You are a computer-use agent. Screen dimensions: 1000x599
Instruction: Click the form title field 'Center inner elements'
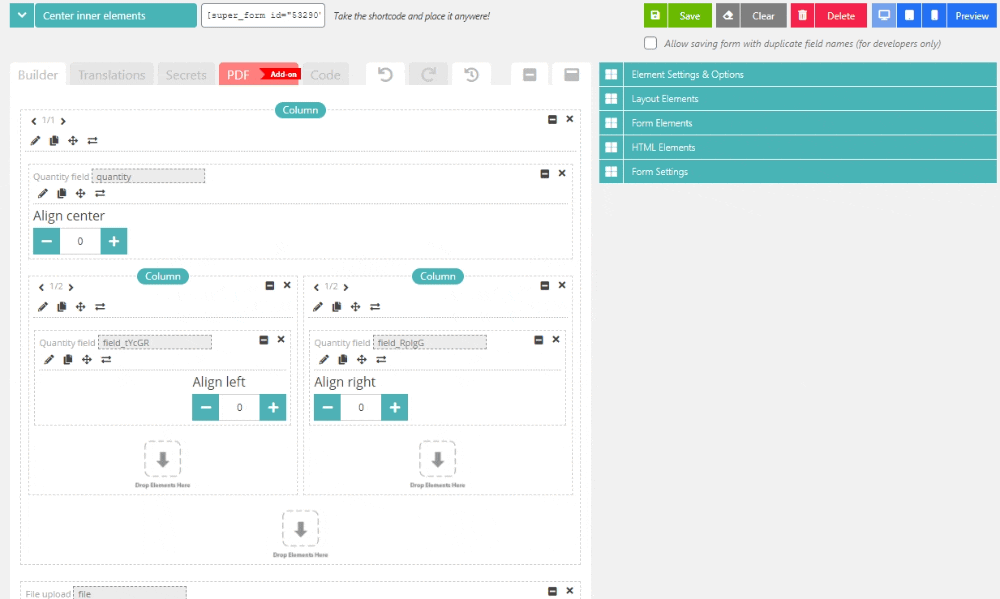point(115,15)
